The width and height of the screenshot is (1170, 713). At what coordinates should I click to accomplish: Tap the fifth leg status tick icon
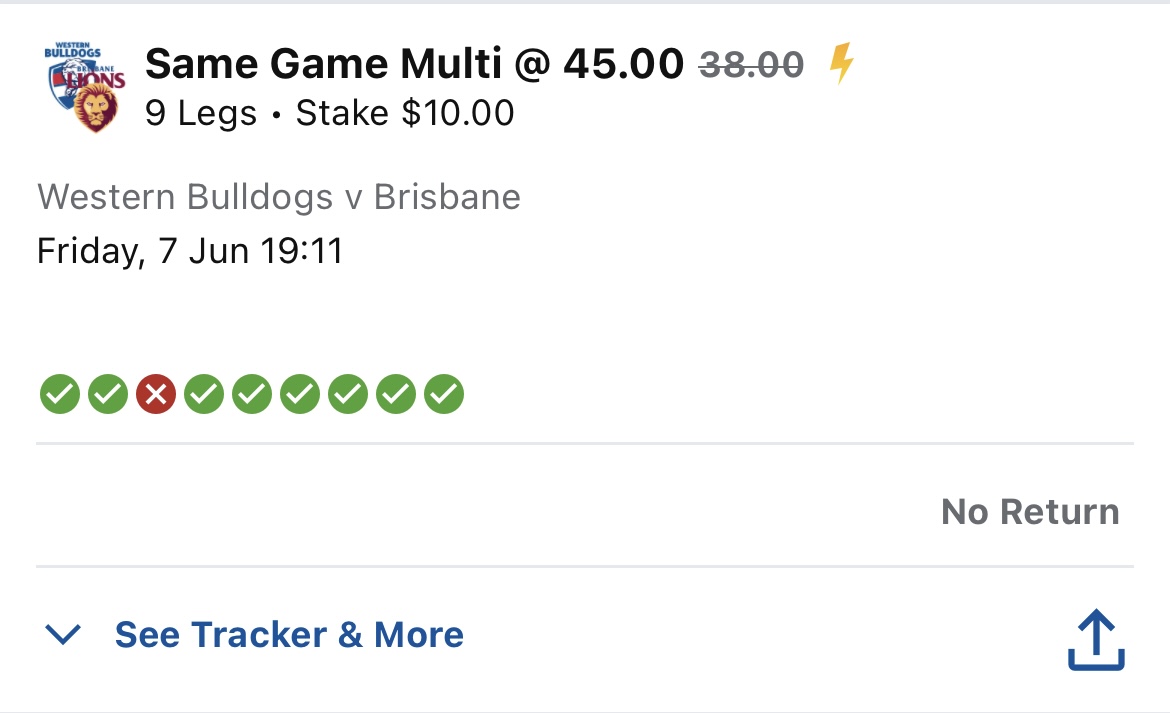coord(252,394)
